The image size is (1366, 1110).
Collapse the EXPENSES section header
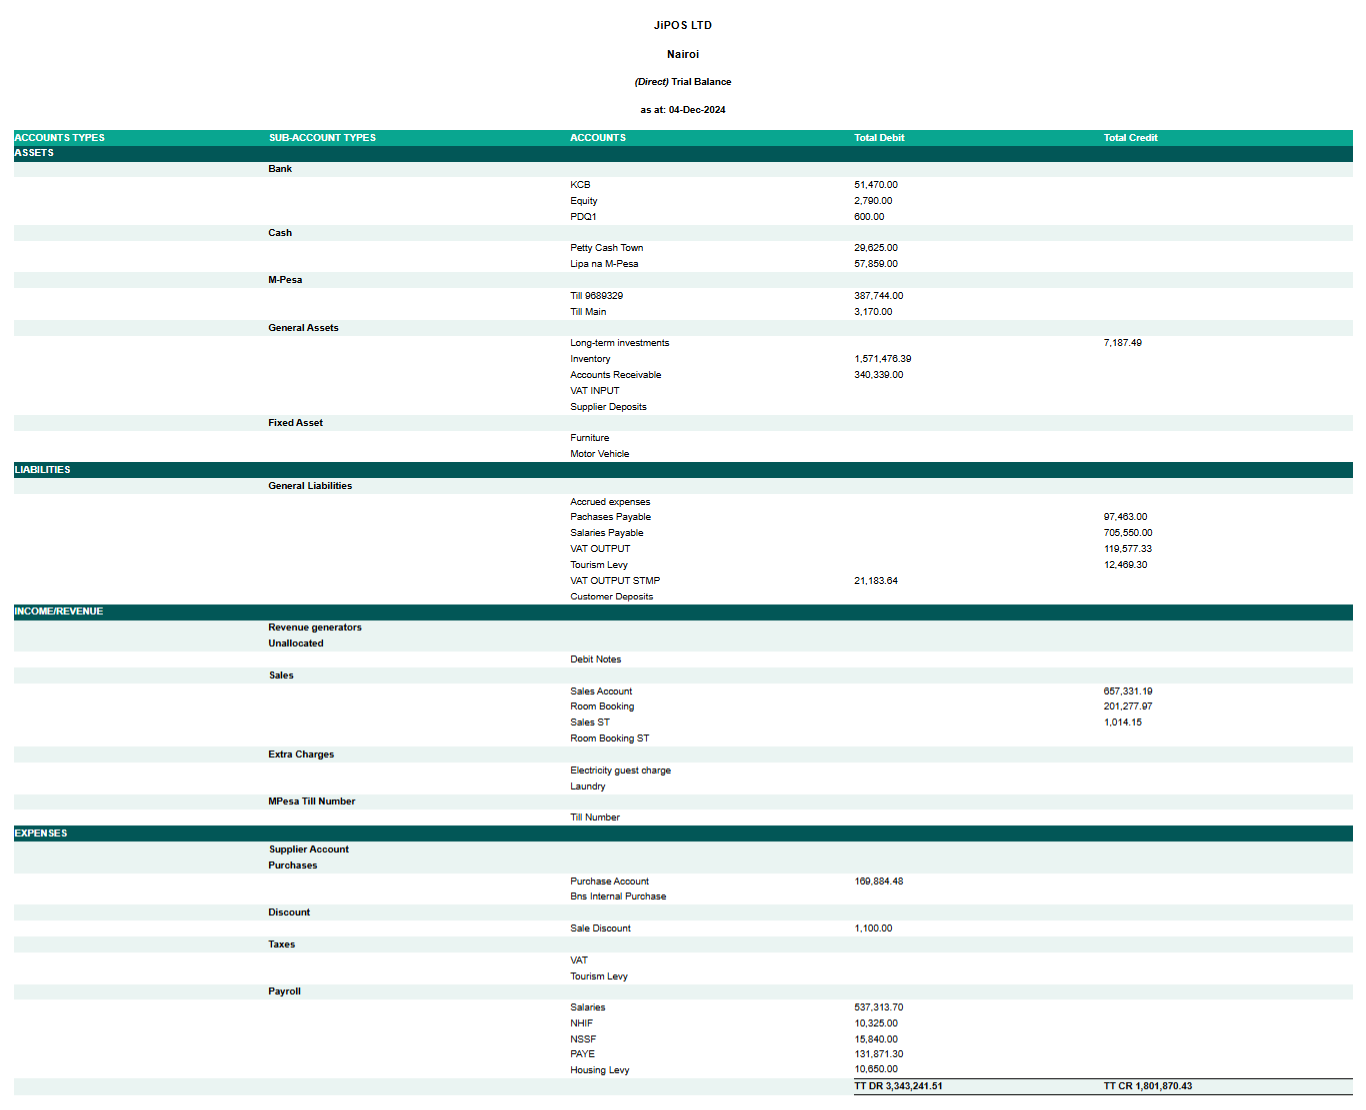click(x=41, y=832)
